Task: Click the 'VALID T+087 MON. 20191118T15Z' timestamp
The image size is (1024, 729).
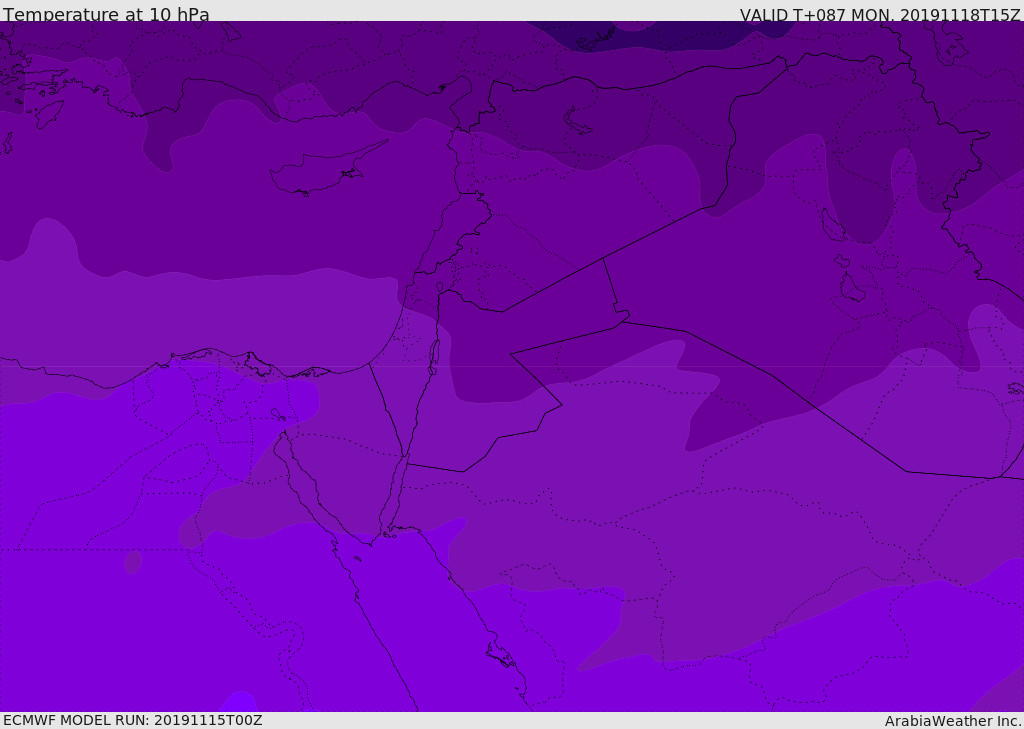Action: (880, 14)
